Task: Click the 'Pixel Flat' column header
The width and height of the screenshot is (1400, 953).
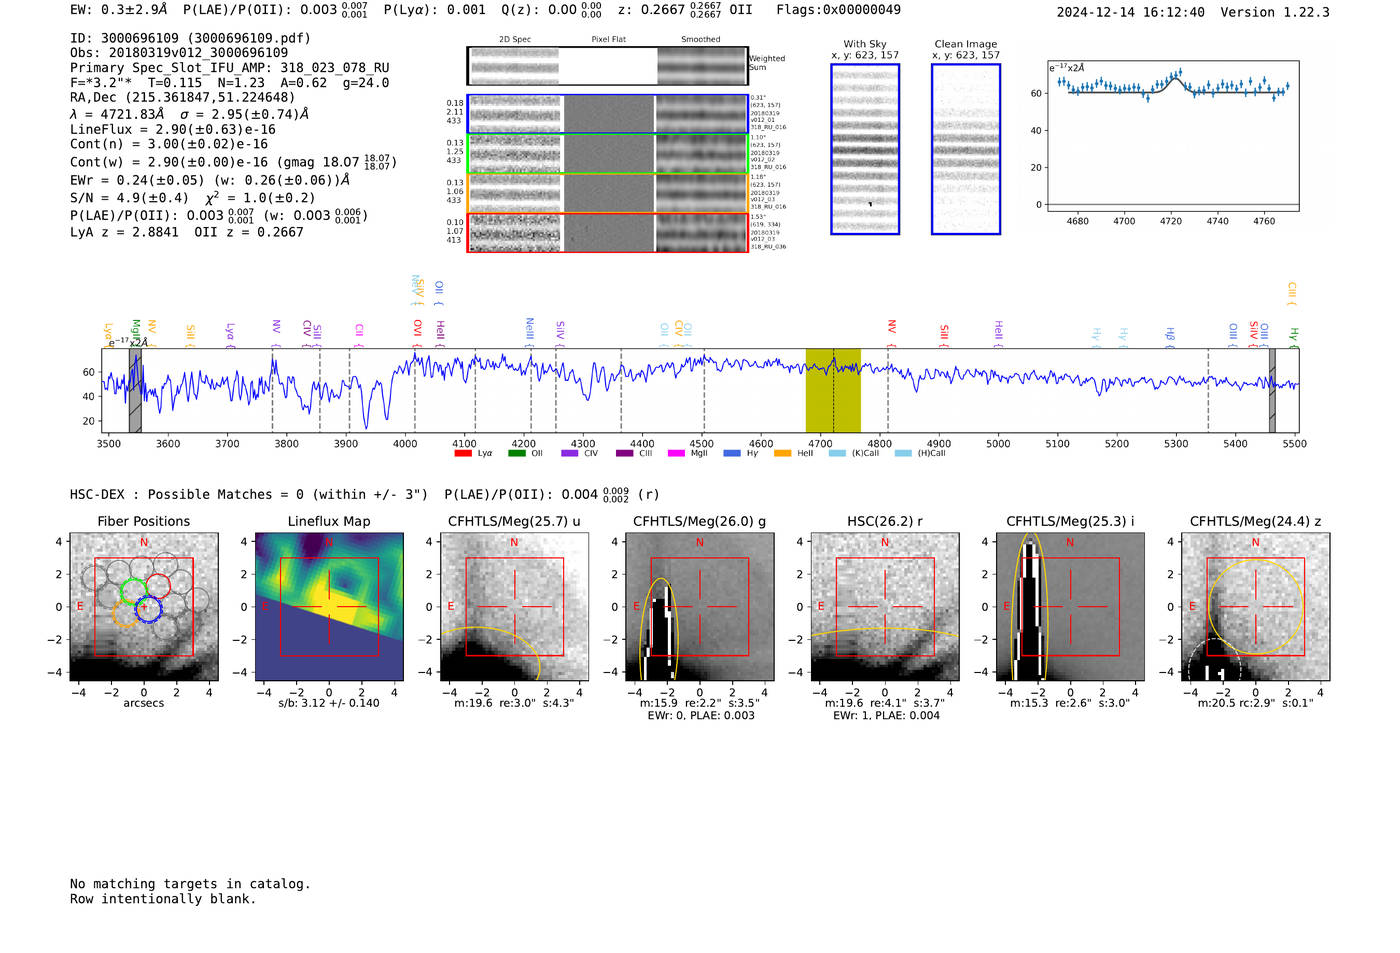Action: (x=608, y=40)
